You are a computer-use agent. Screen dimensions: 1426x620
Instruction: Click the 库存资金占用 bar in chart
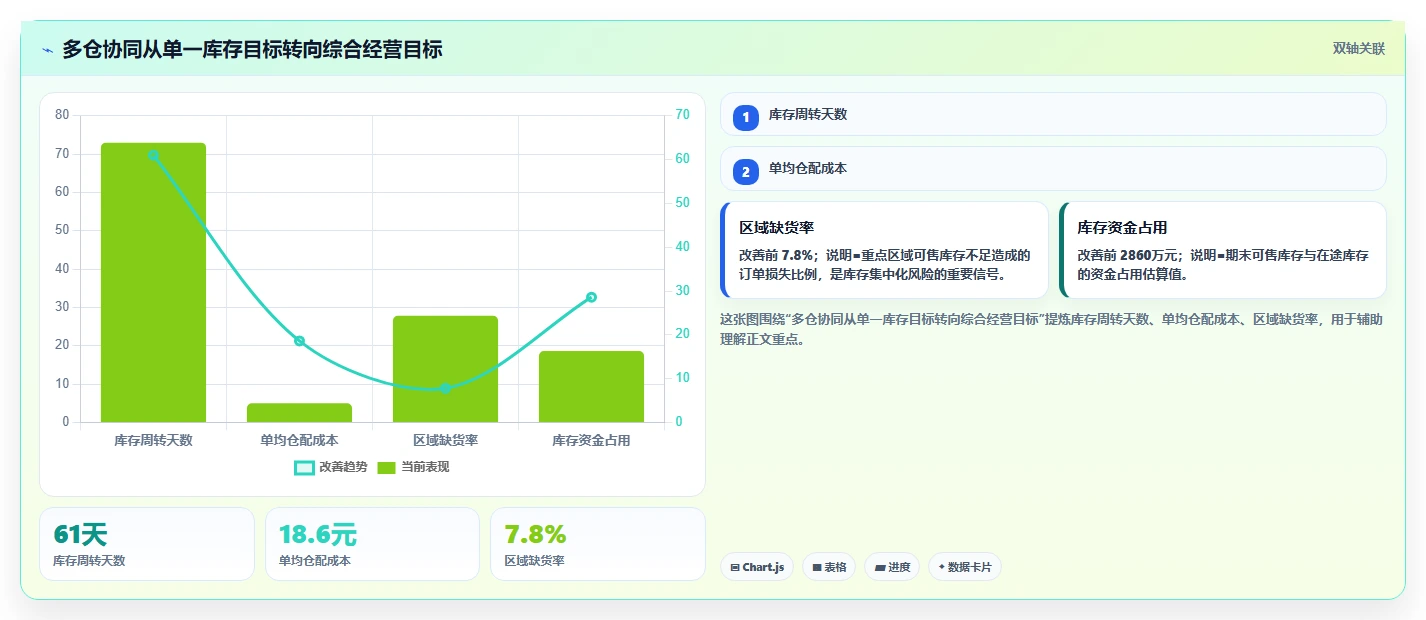point(591,386)
